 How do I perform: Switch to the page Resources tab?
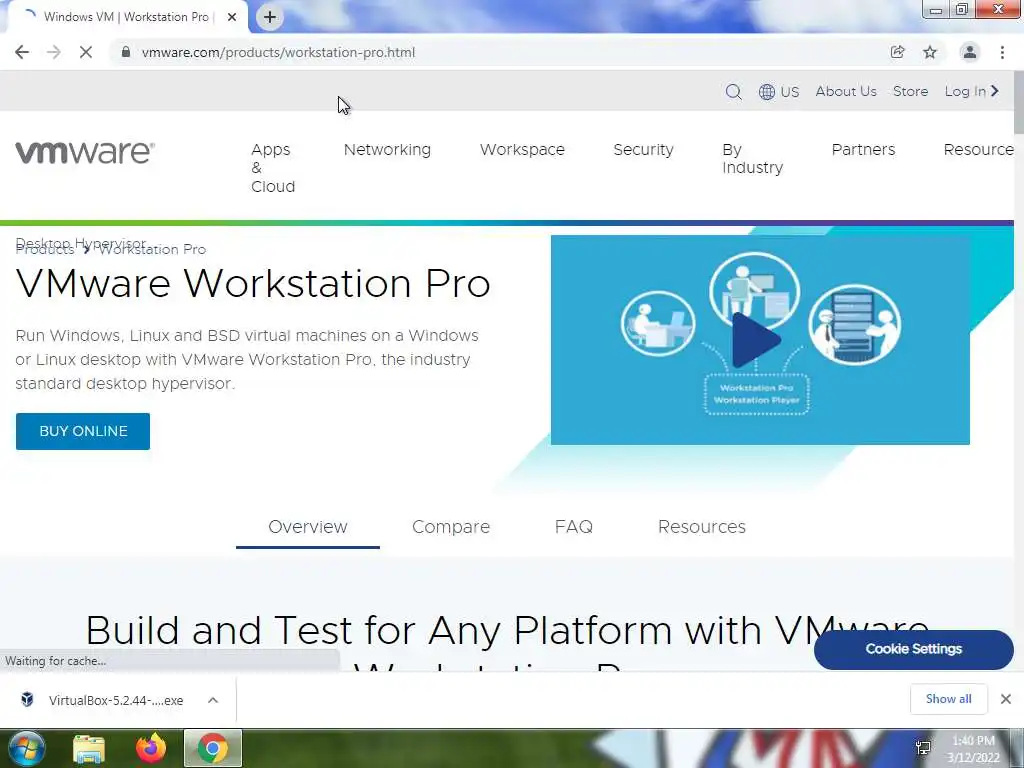(701, 527)
